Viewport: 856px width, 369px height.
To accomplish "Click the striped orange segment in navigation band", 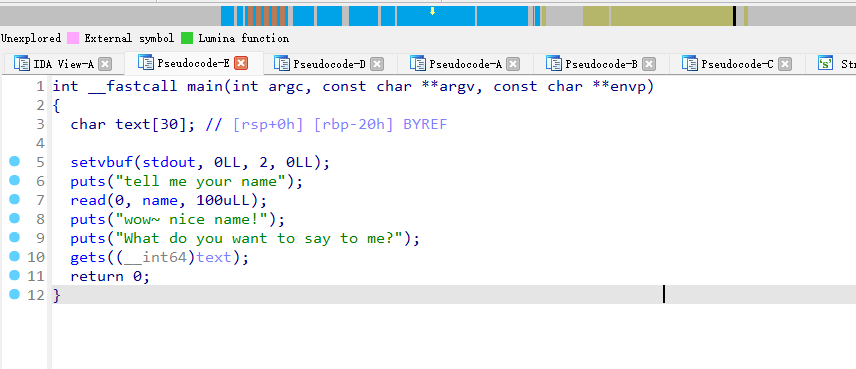I will [266, 16].
